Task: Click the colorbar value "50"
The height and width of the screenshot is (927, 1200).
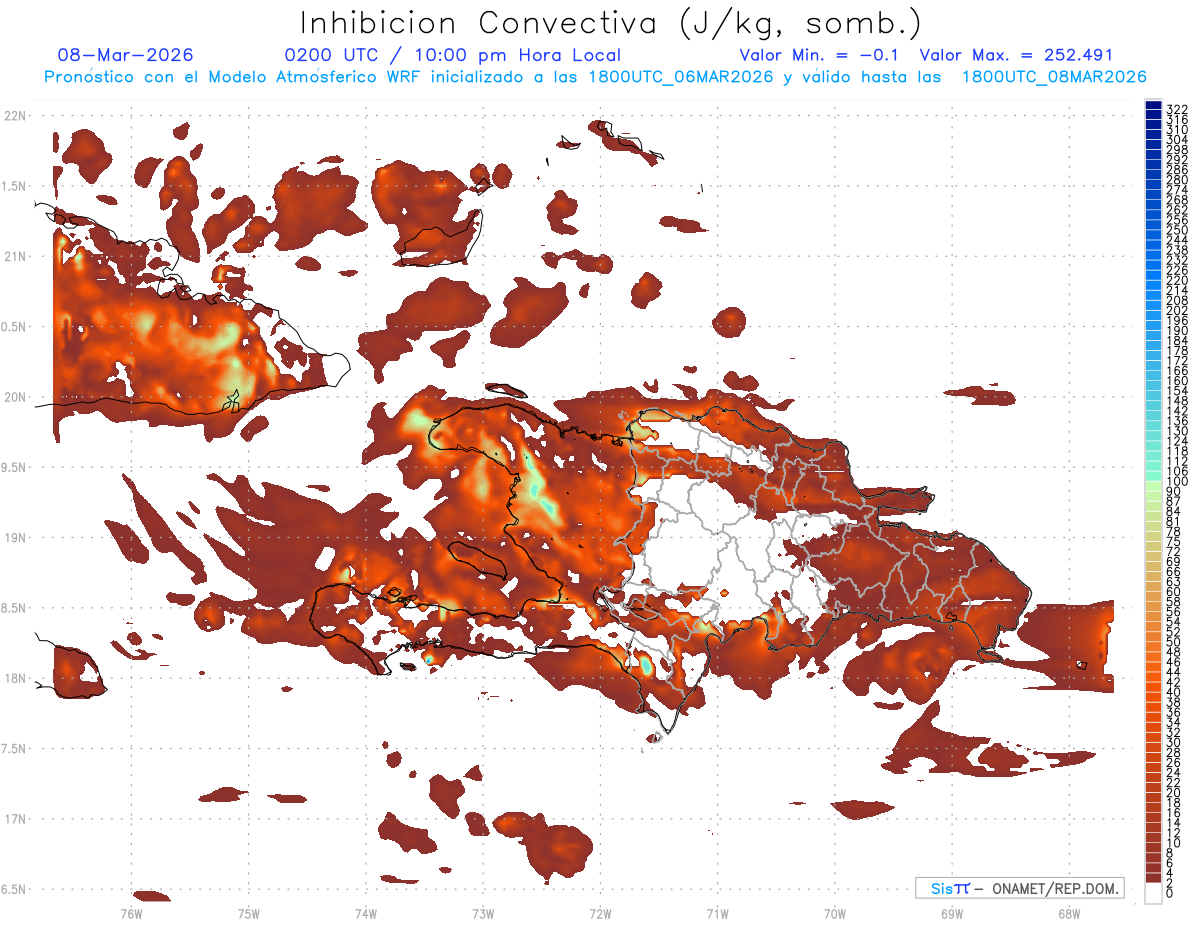Action: (x=1173, y=641)
